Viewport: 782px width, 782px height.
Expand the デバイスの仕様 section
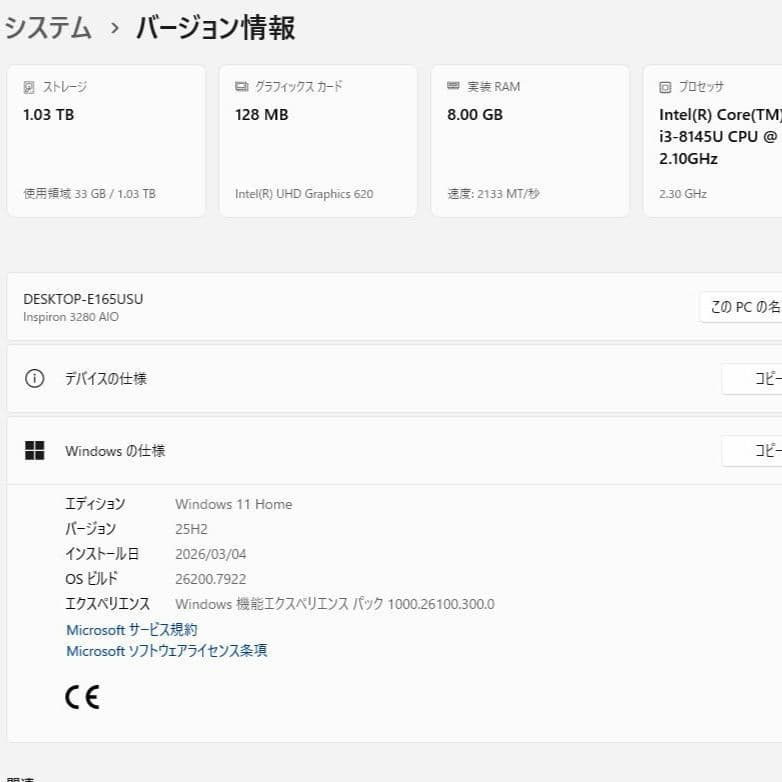pyautogui.click(x=394, y=379)
